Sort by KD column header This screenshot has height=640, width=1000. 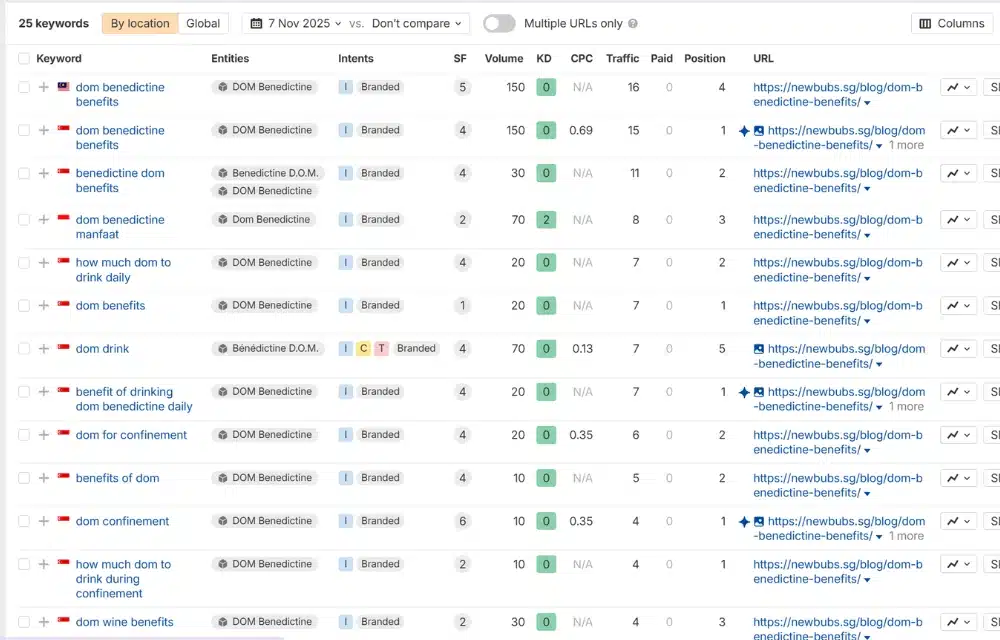click(543, 59)
